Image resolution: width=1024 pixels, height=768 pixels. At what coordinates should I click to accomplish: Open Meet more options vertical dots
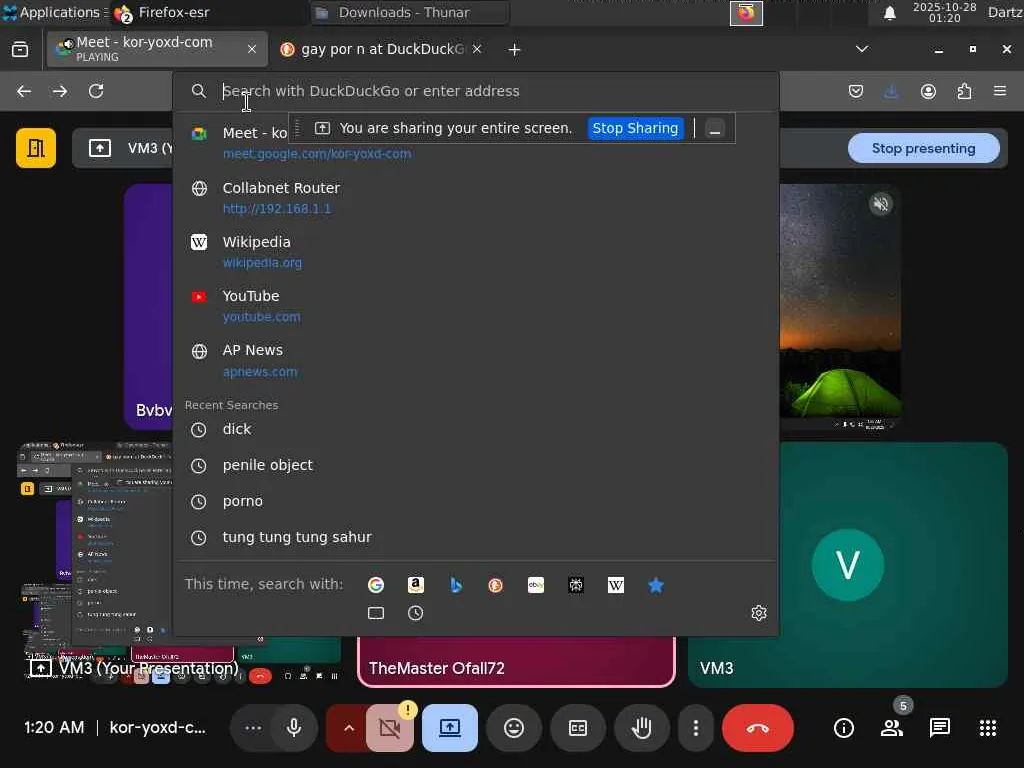(x=696, y=728)
